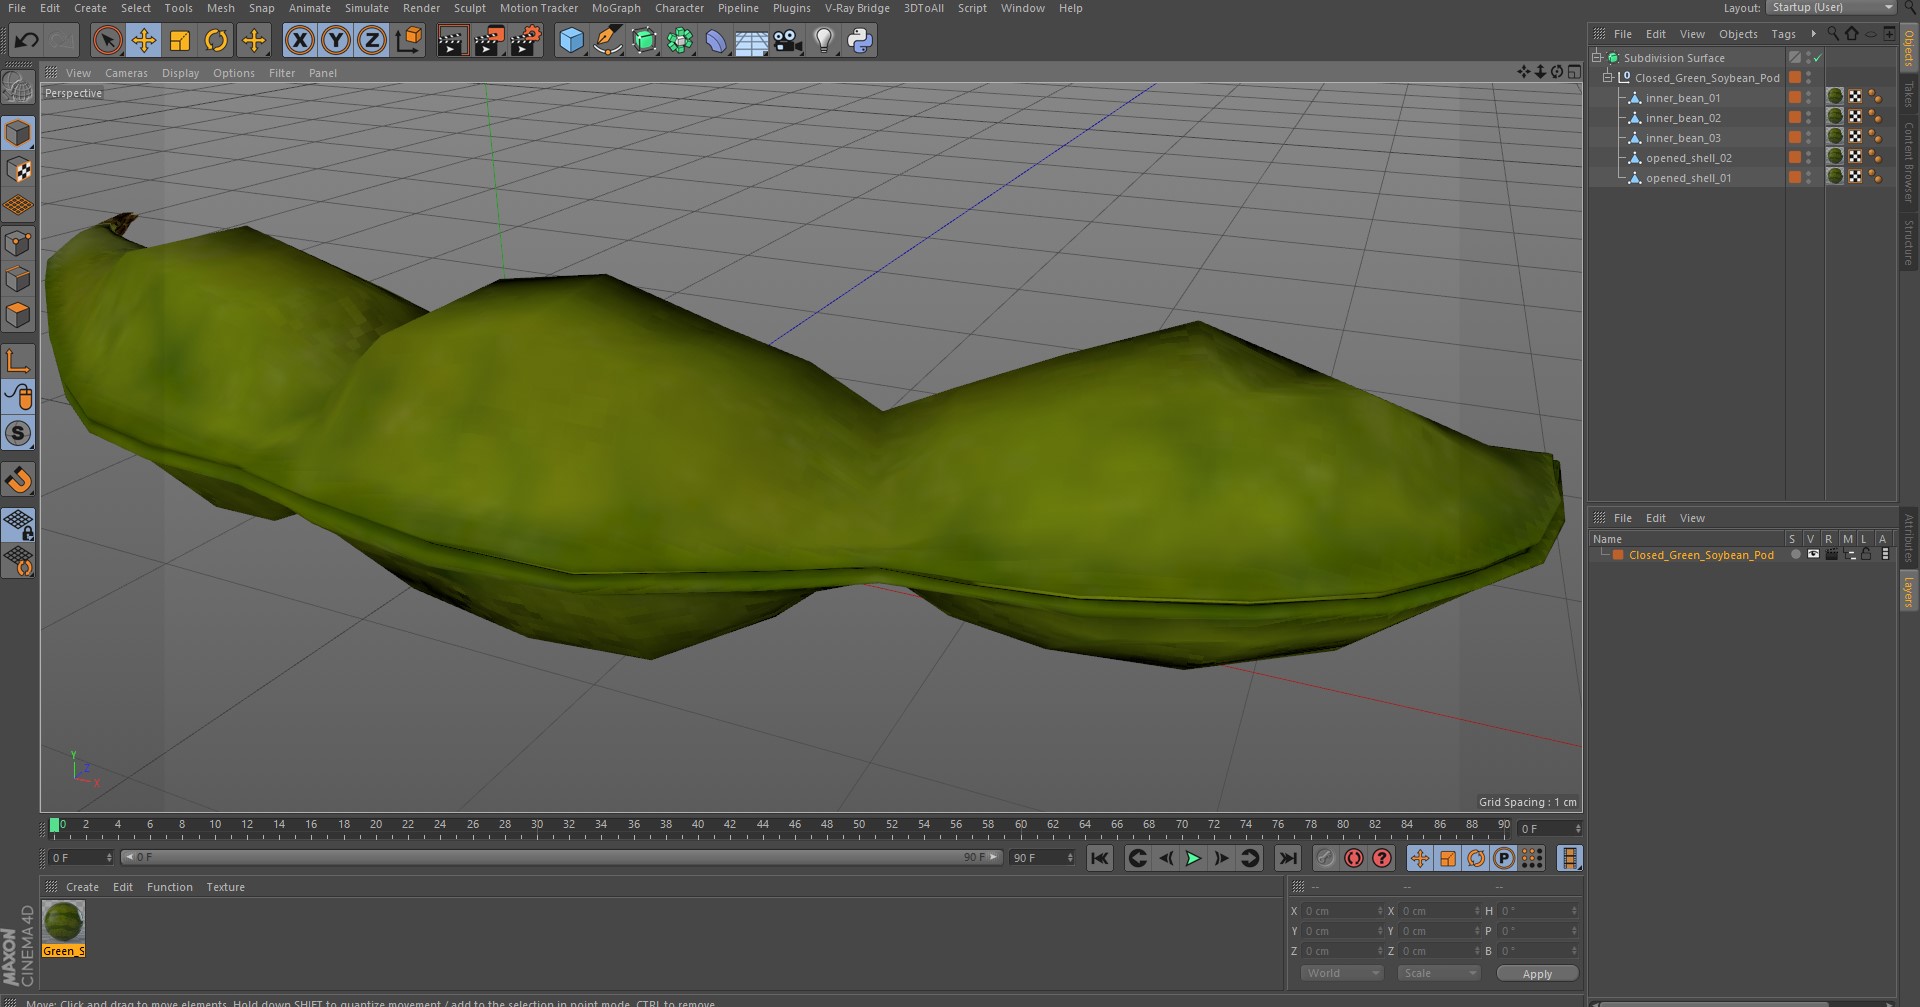Switch to the Structure side tab
Screen dimensions: 1920x1007
tap(1908, 242)
